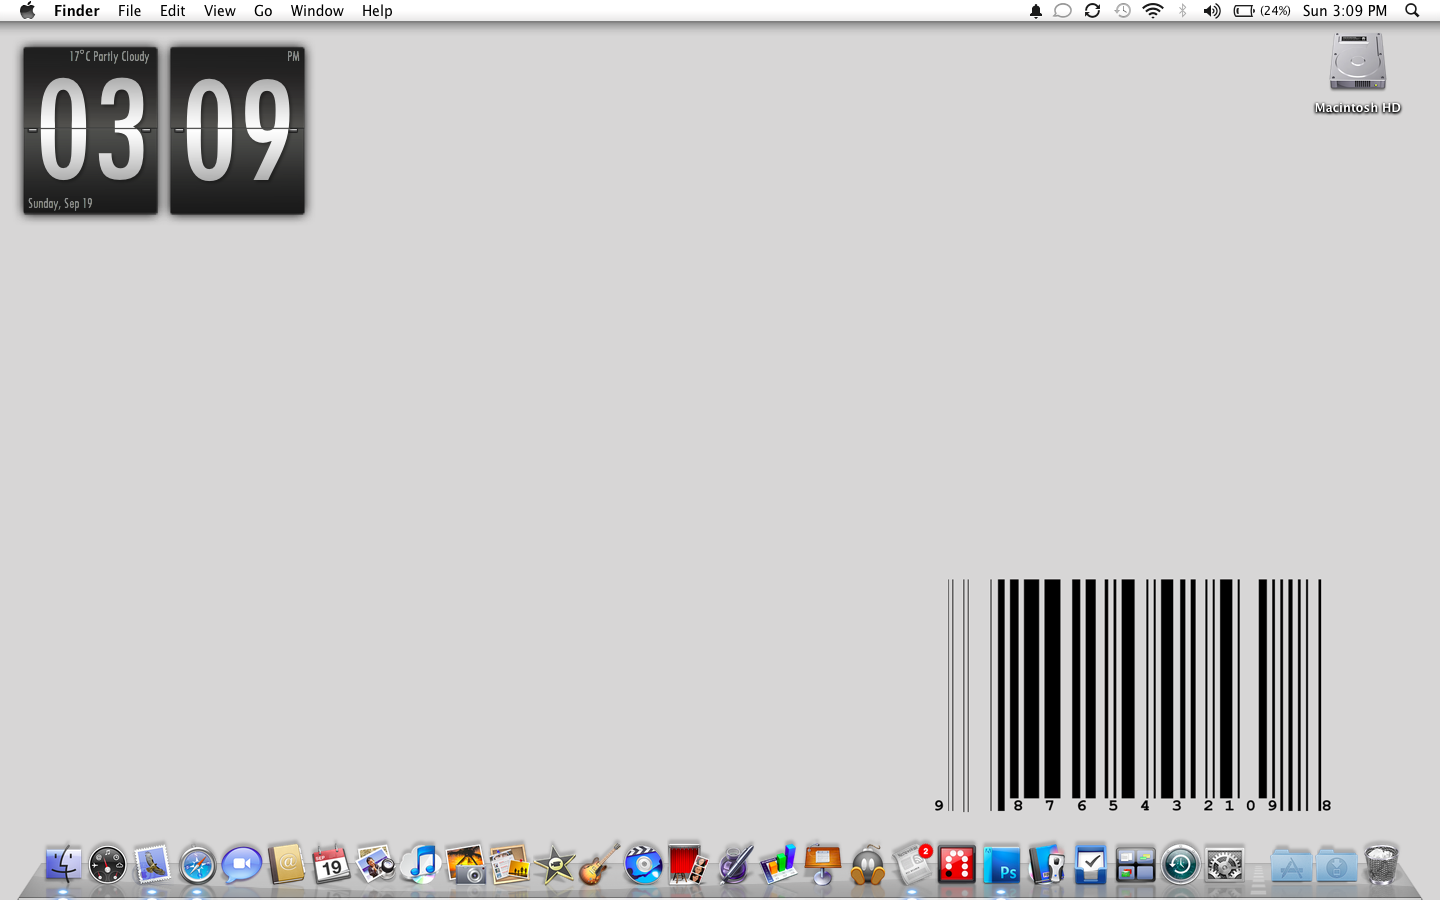This screenshot has height=900, width=1440.
Task: Open the bomb character app icon
Action: click(867, 865)
